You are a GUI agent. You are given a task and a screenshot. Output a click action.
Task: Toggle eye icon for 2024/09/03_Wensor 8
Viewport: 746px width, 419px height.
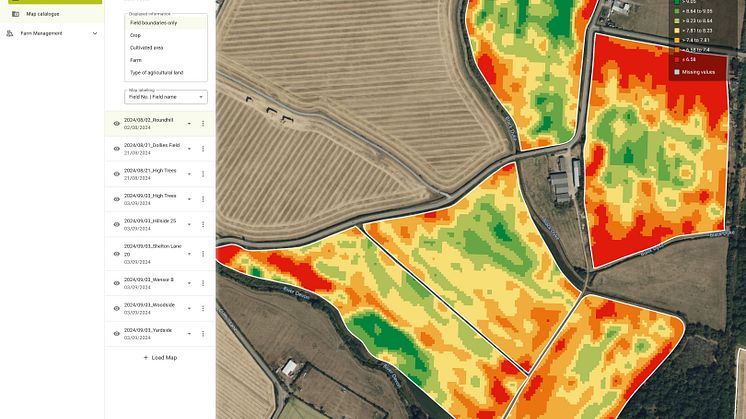tap(116, 283)
